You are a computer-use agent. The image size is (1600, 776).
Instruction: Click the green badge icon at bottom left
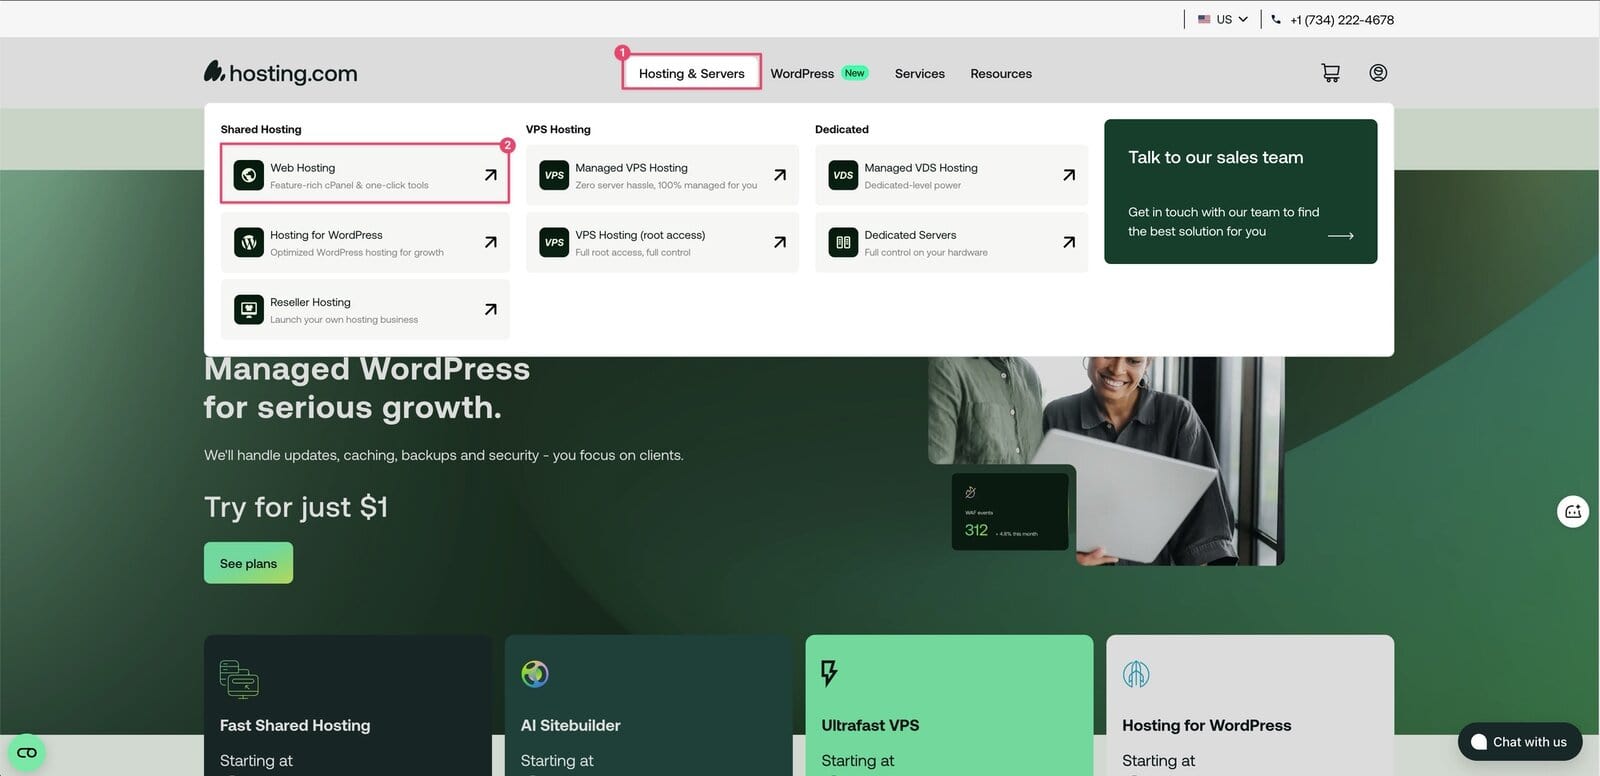[x=27, y=752]
